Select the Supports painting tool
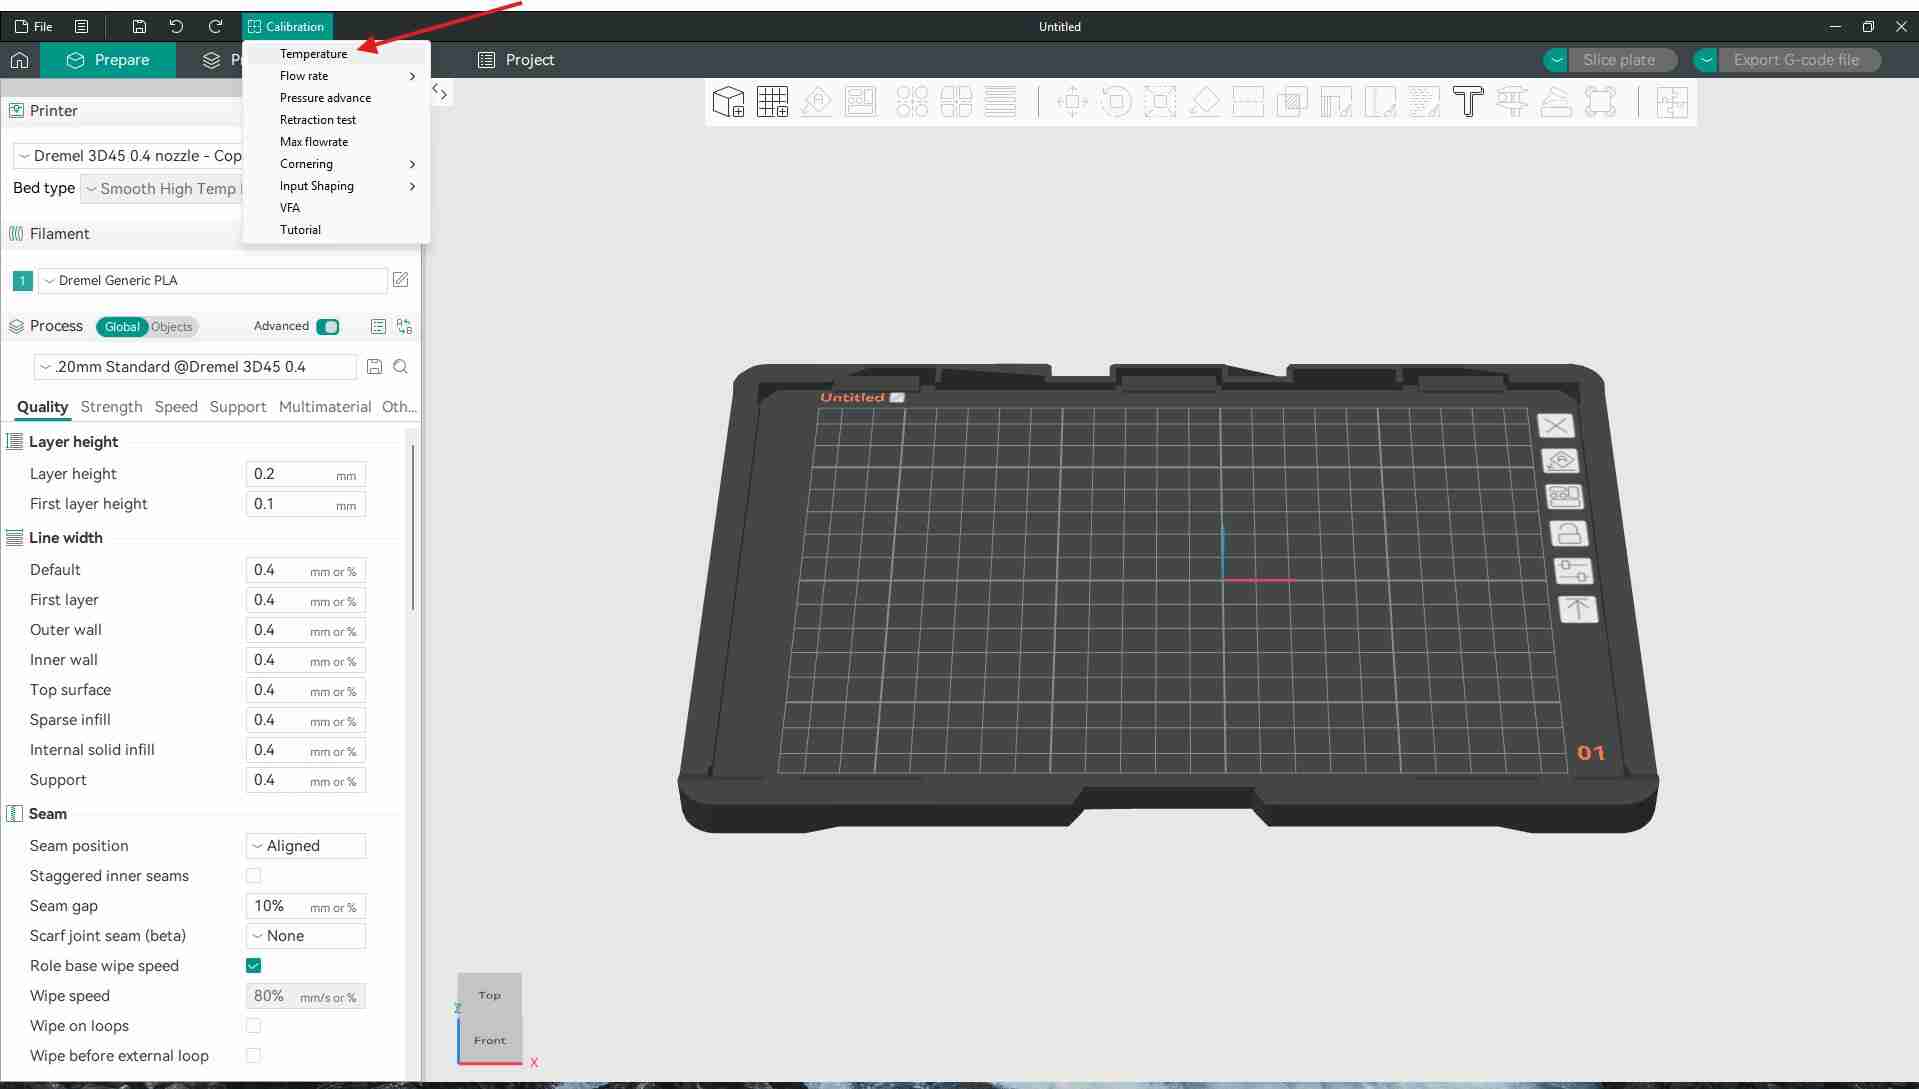1919x1089 pixels. (1336, 102)
